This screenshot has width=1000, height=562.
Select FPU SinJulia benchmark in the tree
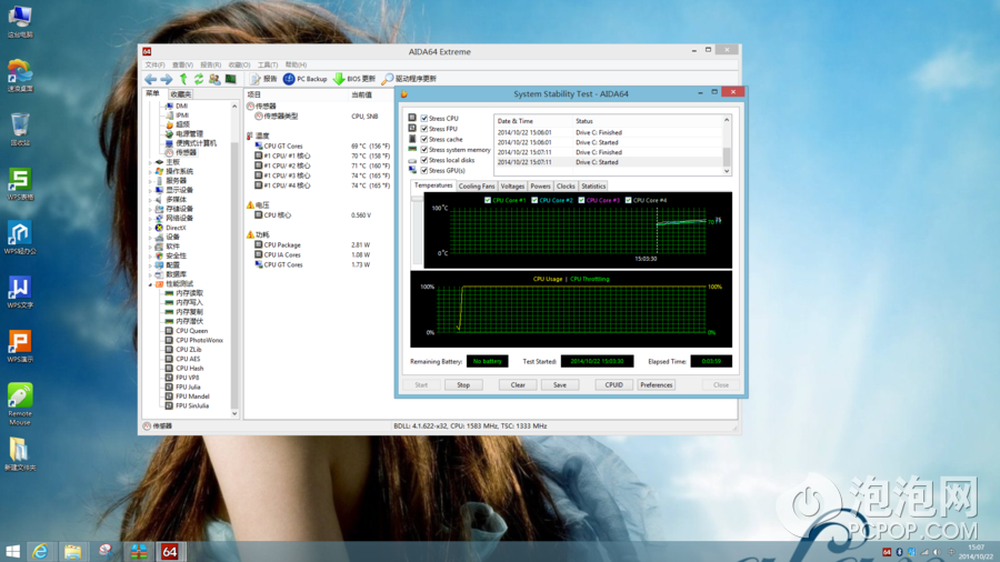[188, 406]
